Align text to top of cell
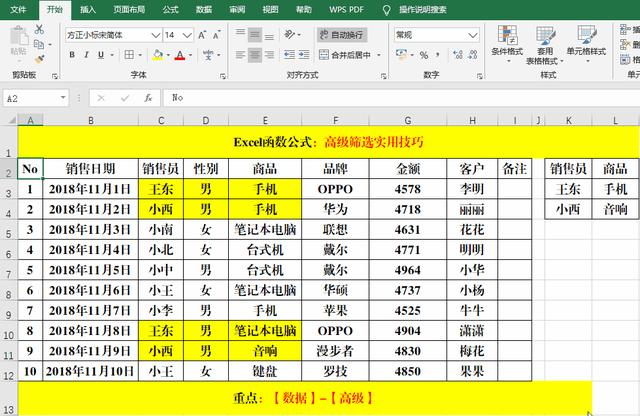This screenshot has height=416, width=640. (x=240, y=35)
